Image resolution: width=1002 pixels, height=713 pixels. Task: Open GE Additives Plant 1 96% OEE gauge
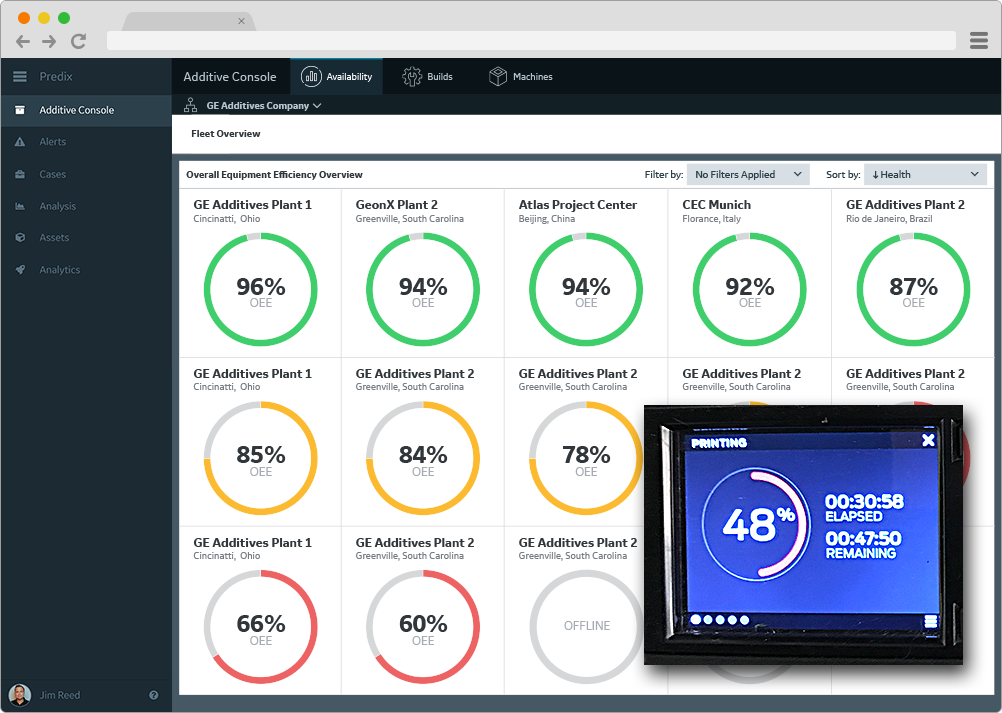tap(261, 289)
